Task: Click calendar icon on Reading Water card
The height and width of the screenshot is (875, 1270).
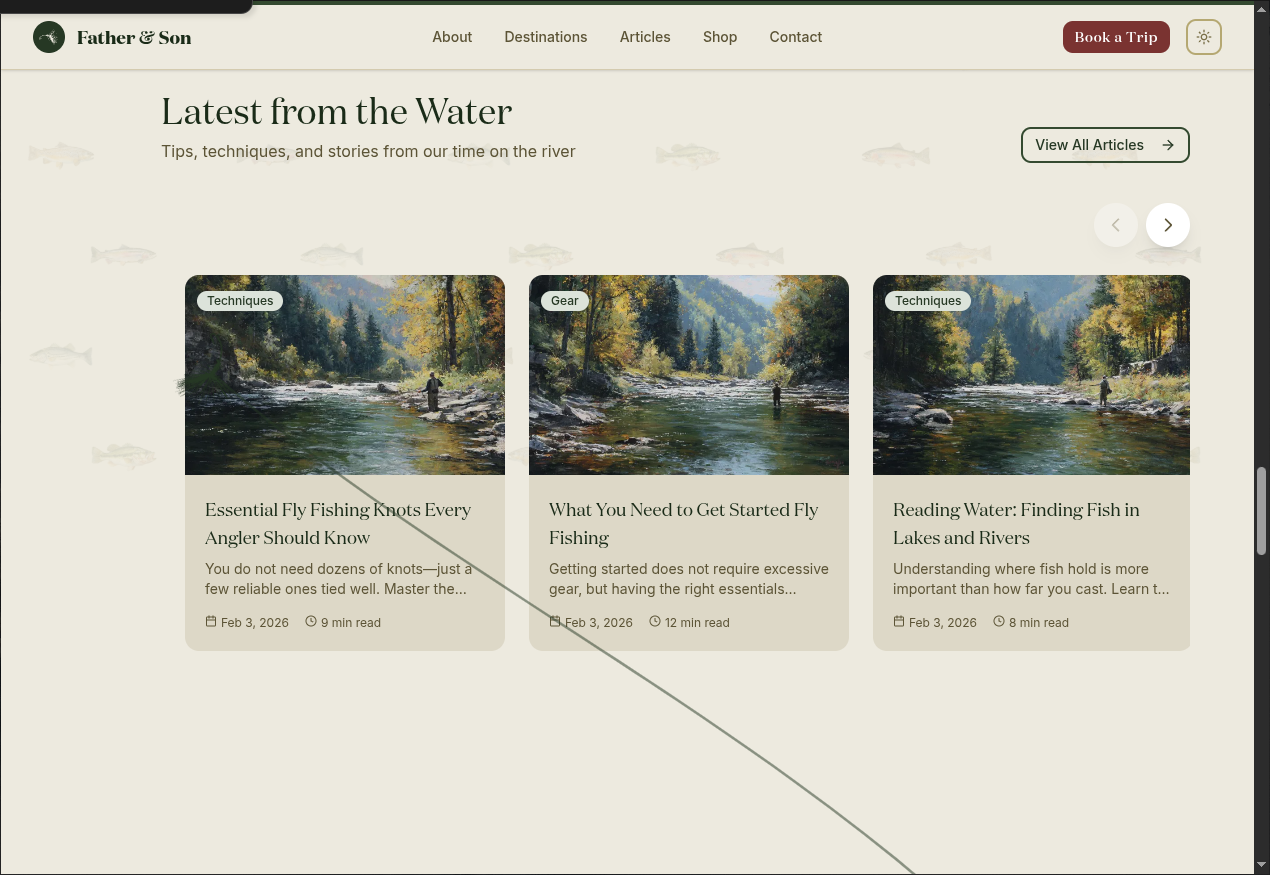Action: [899, 621]
